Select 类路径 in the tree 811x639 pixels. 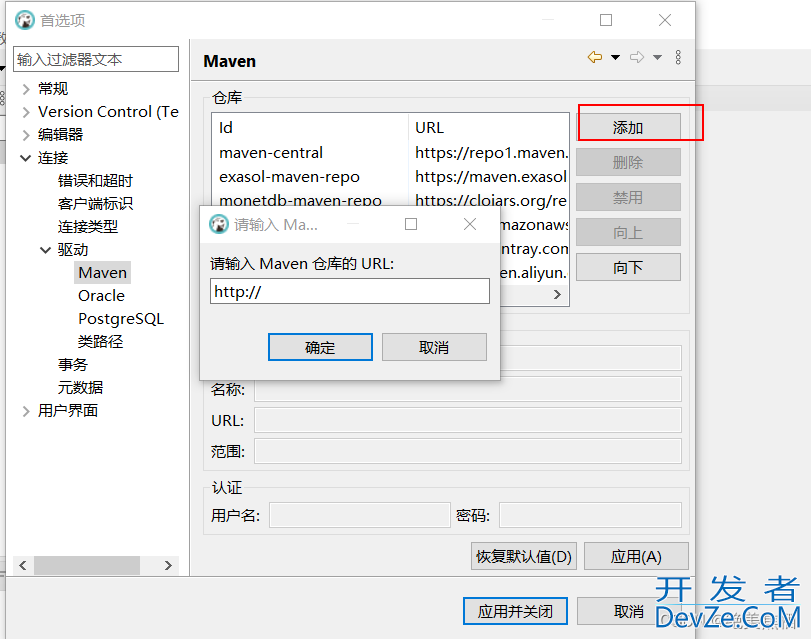tap(100, 341)
